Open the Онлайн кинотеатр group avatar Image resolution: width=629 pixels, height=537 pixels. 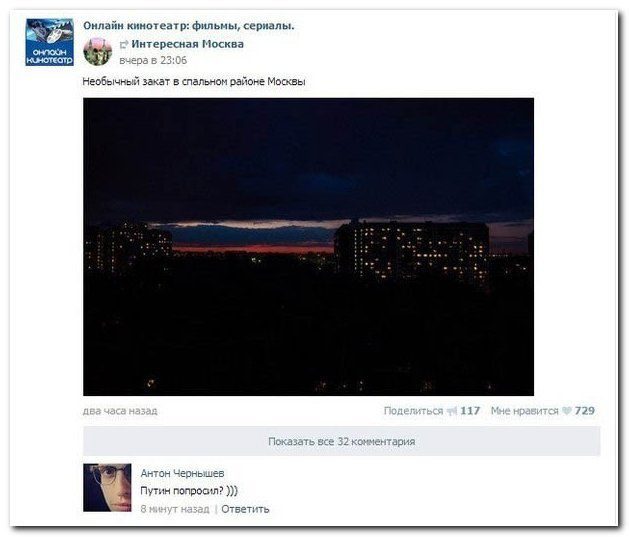coord(49,42)
